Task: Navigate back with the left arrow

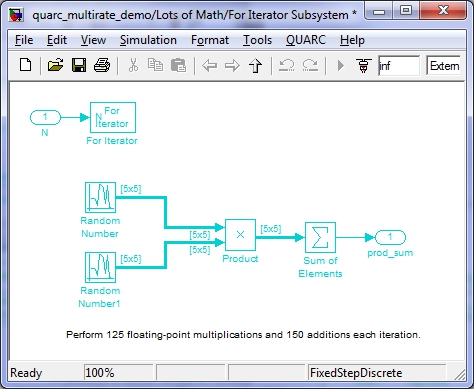Action: pyautogui.click(x=209, y=65)
